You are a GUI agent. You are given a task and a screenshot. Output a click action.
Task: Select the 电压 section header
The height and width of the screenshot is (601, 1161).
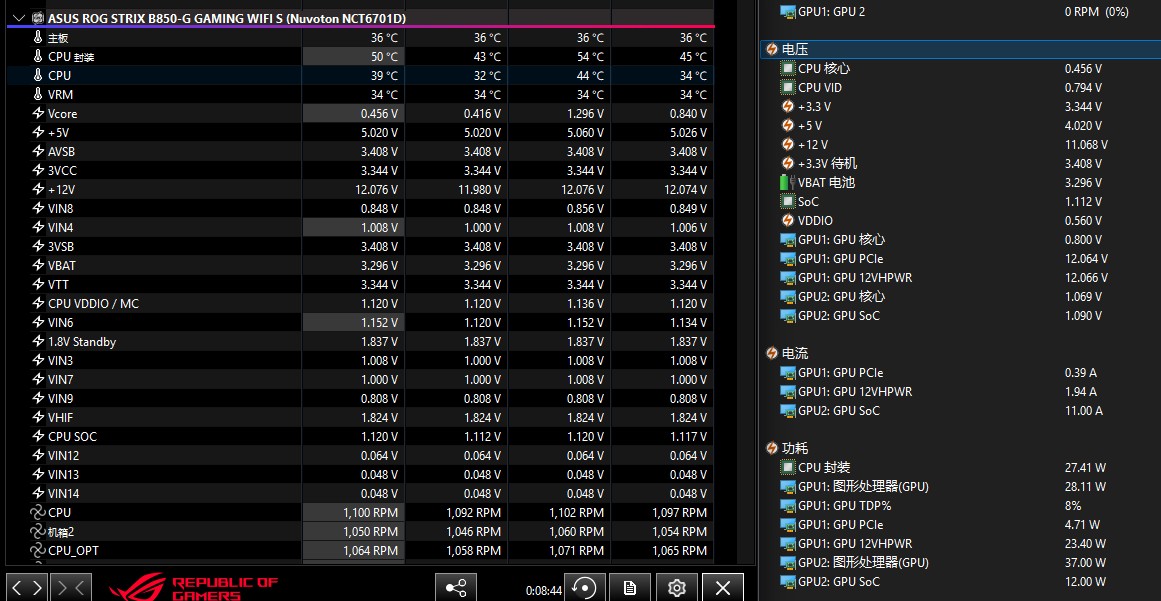click(x=960, y=50)
